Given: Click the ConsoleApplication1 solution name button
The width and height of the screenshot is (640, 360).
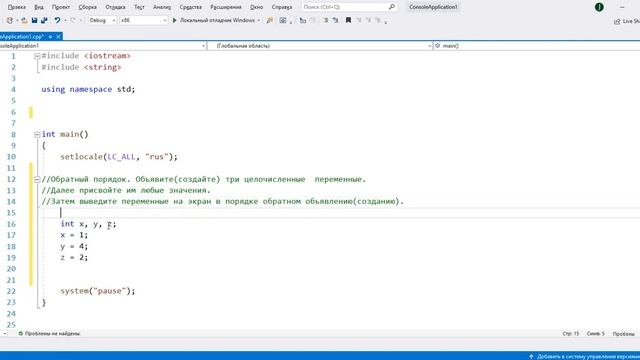Looking at the screenshot, I should (x=433, y=7).
